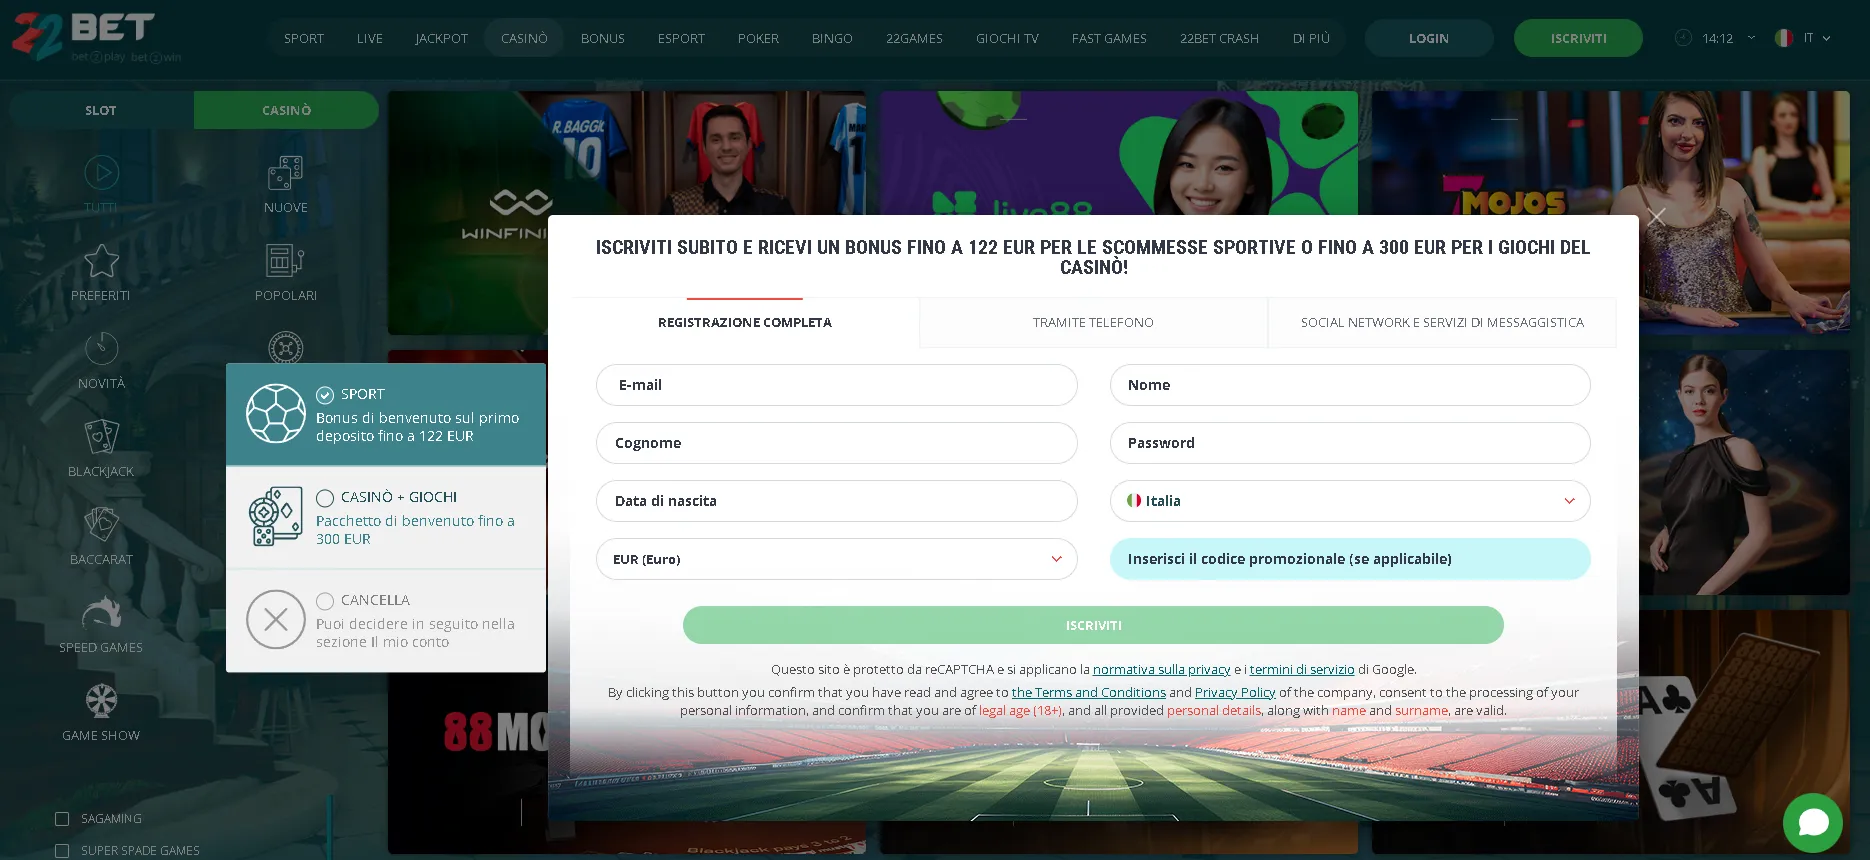Select the Speed Games icon
The image size is (1870, 860).
click(101, 613)
